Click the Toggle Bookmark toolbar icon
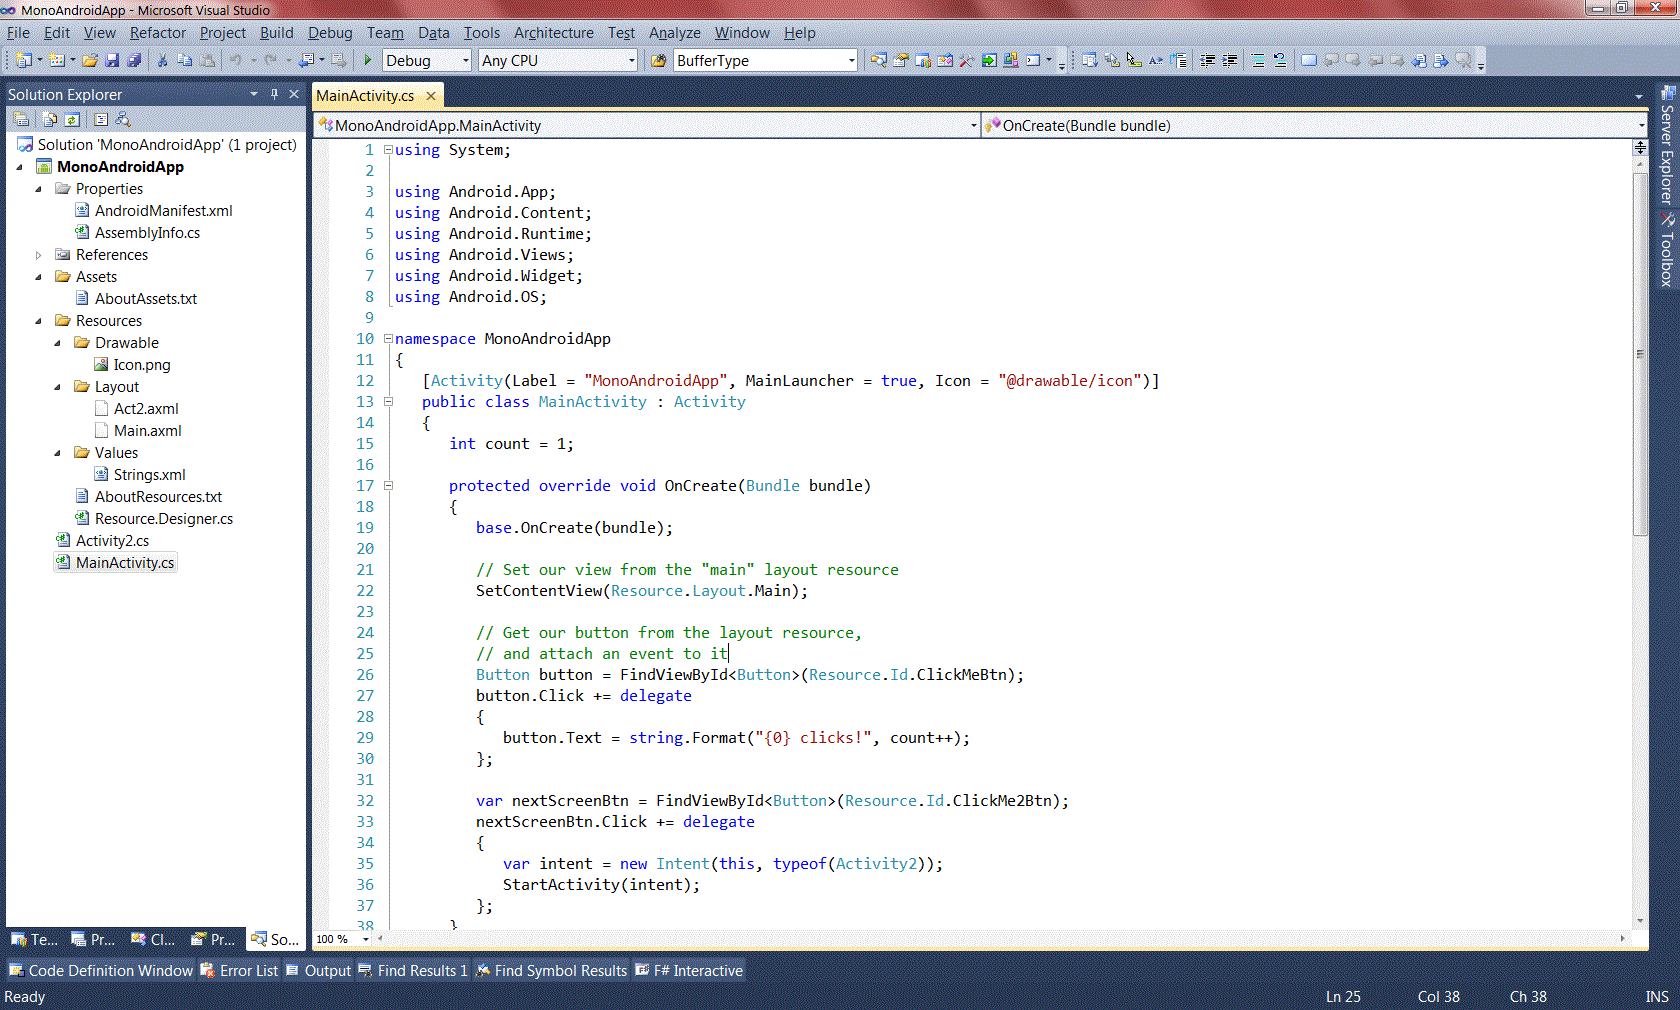 coord(1308,61)
